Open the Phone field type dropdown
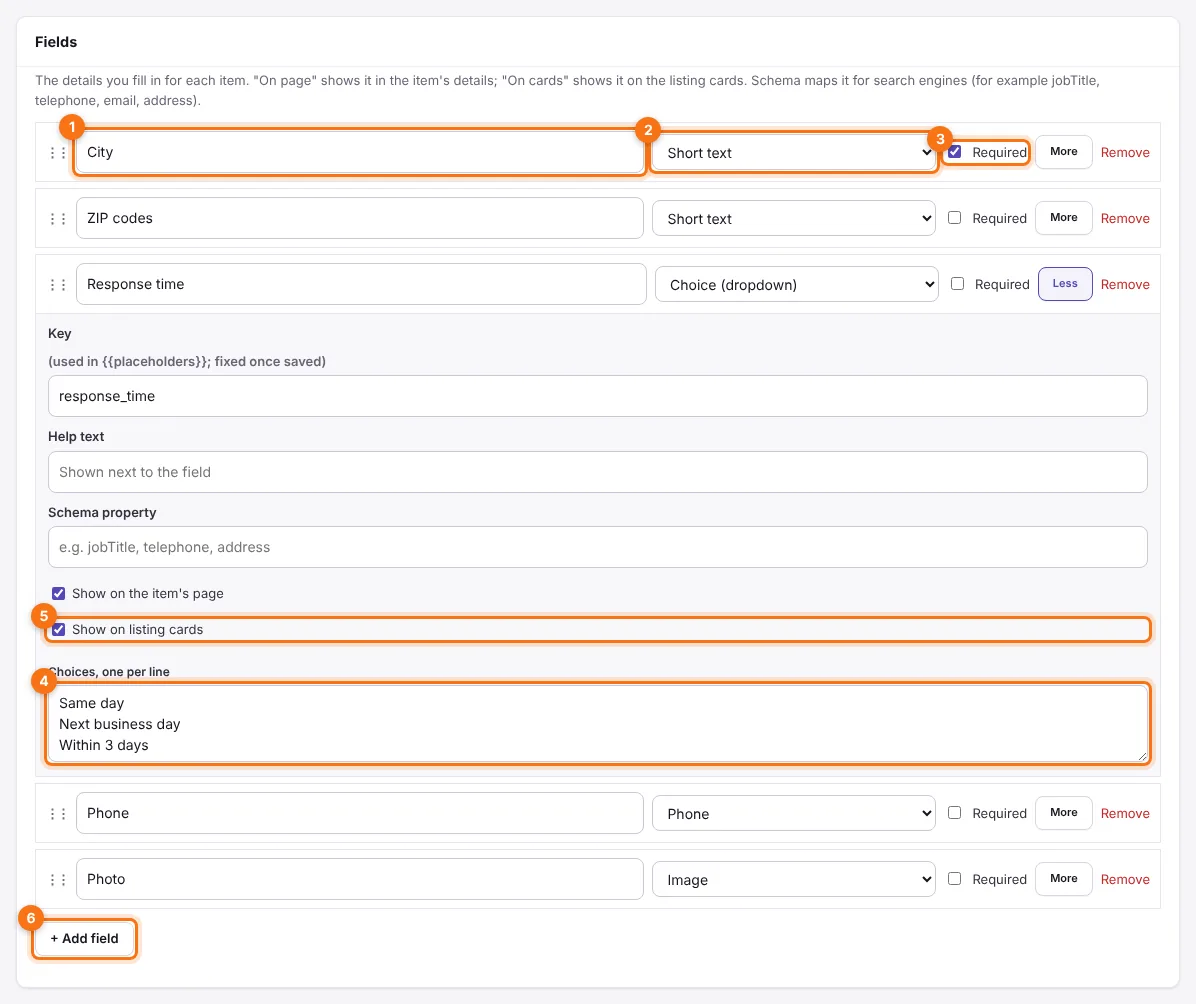The width and height of the screenshot is (1196, 1004). coord(794,814)
